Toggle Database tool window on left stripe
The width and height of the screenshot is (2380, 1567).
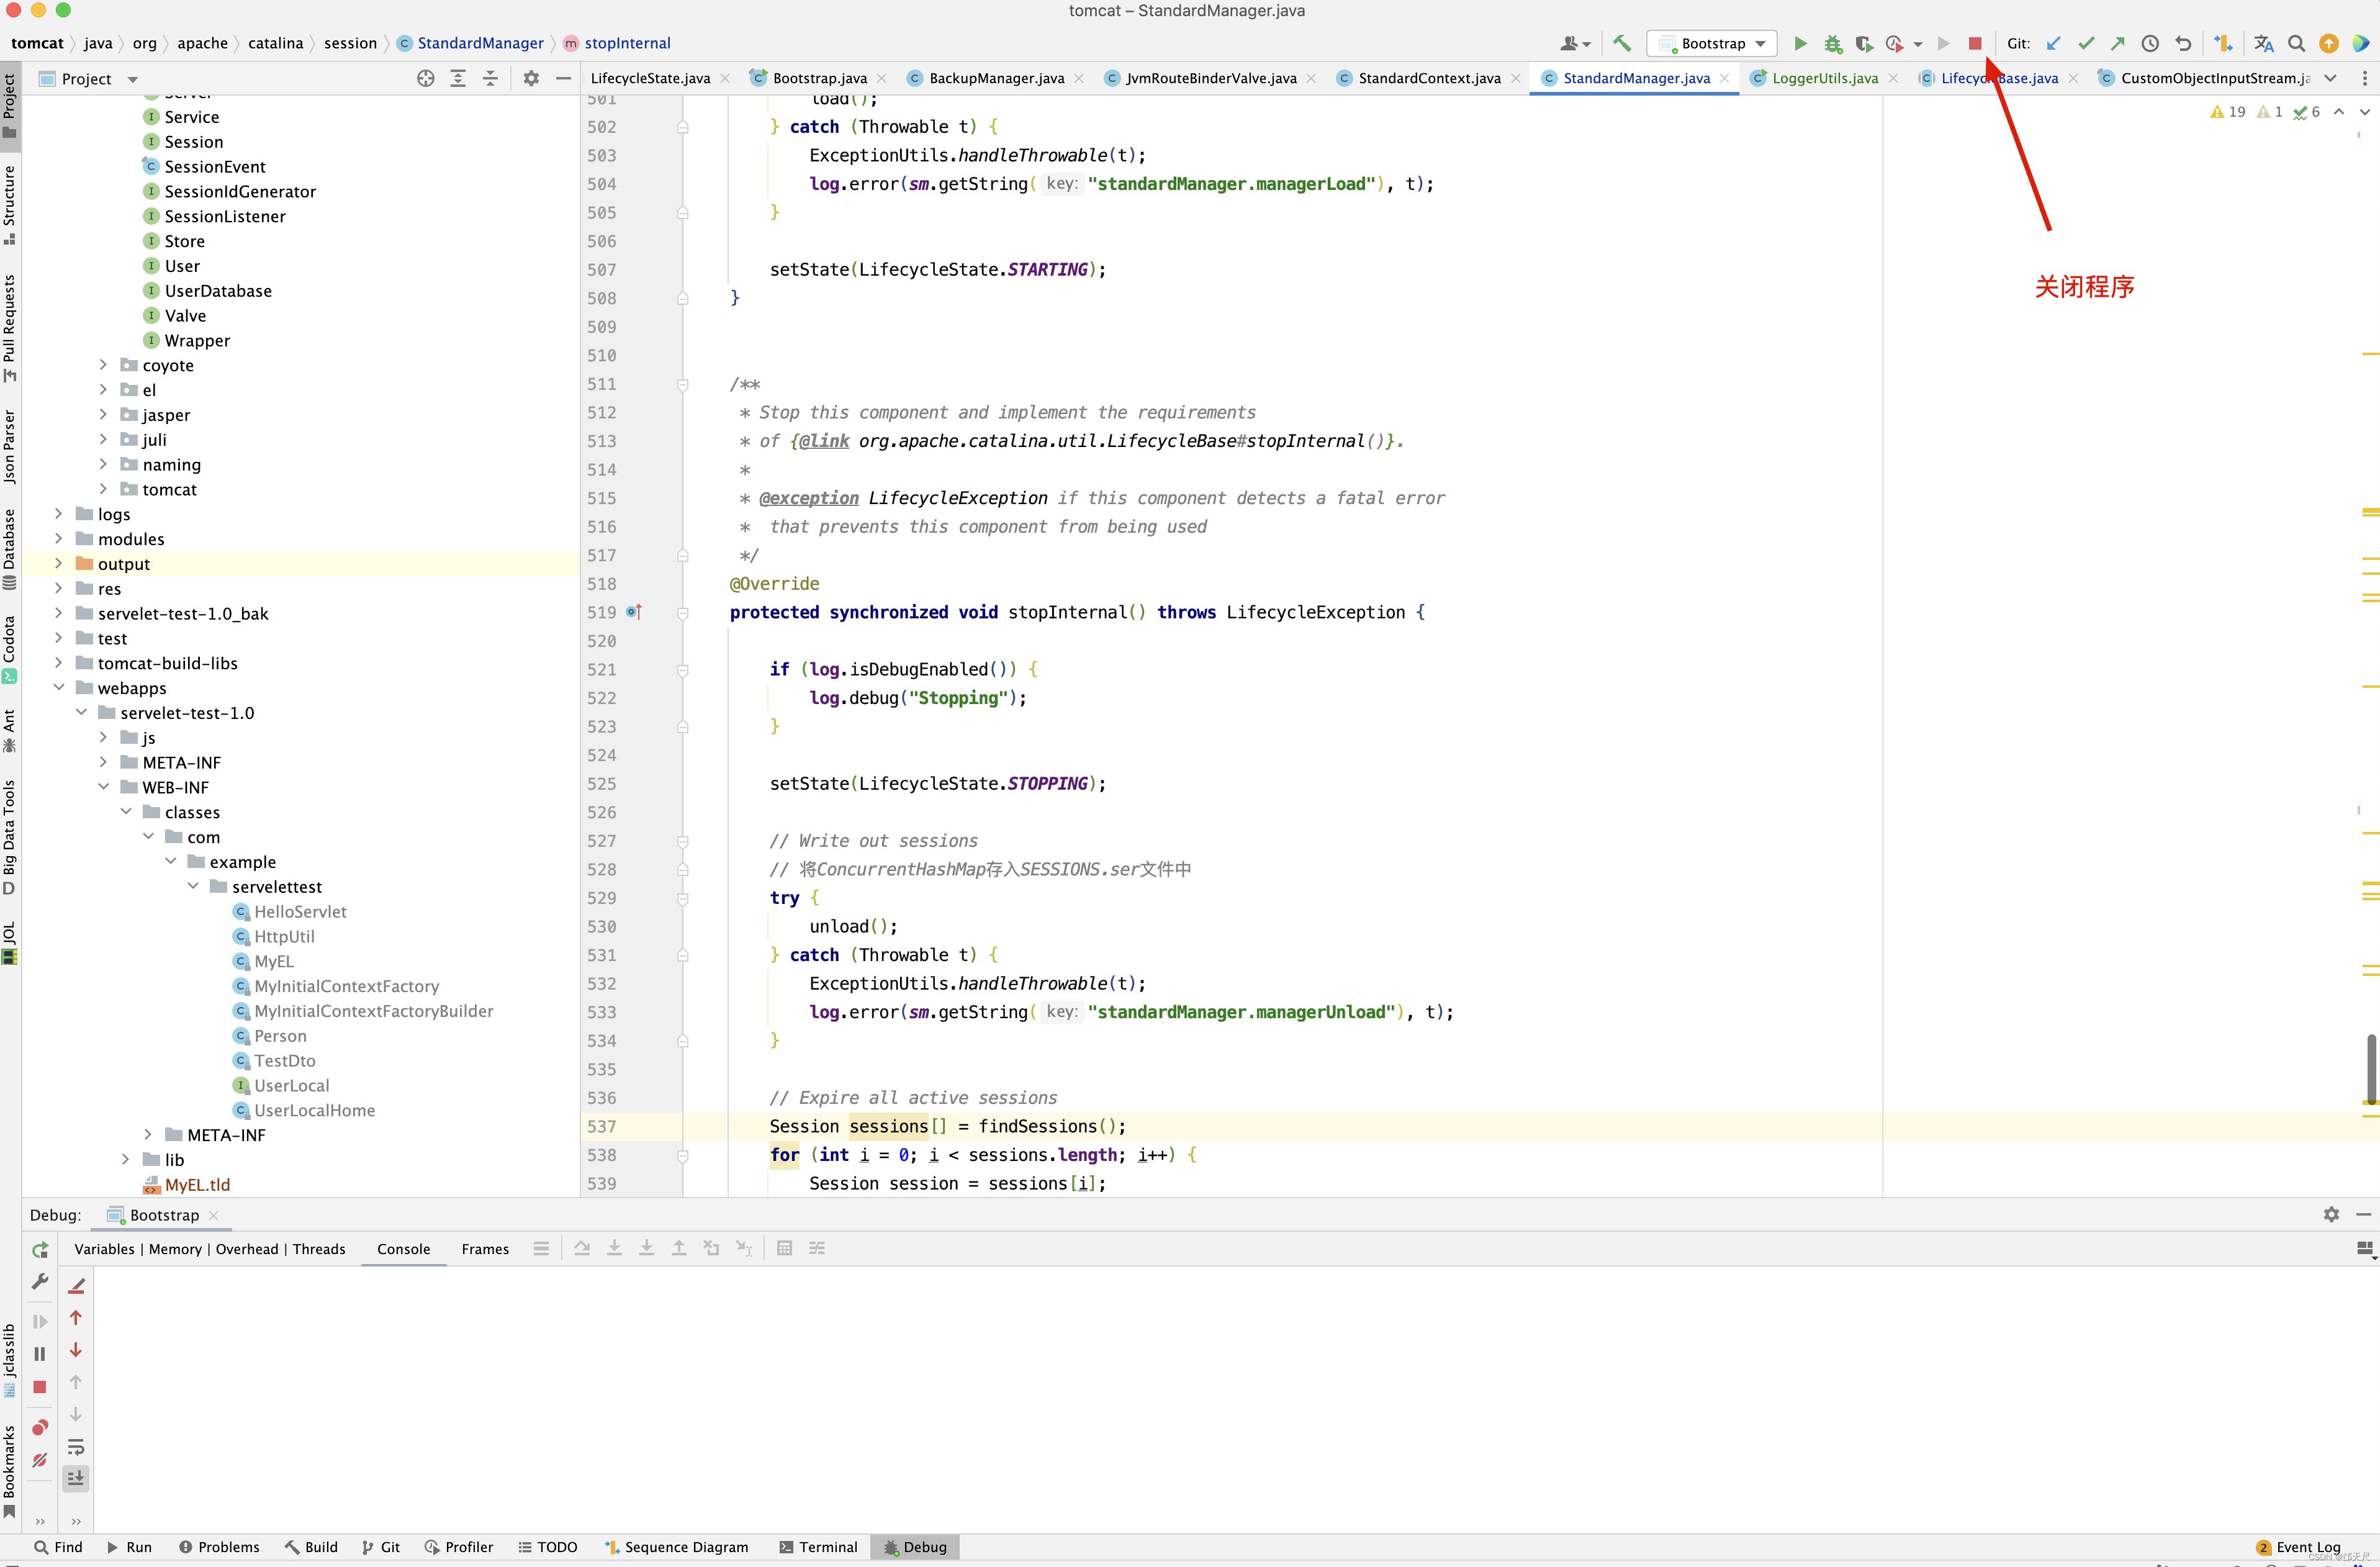tap(10, 549)
